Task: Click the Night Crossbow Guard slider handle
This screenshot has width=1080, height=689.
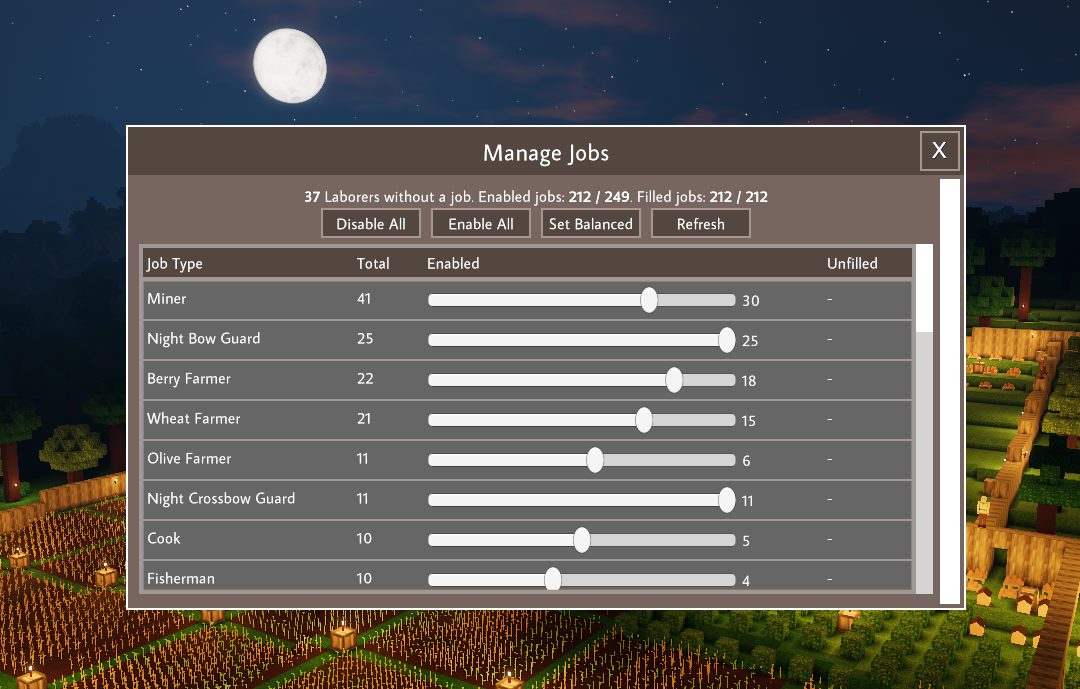Action: [x=727, y=500]
